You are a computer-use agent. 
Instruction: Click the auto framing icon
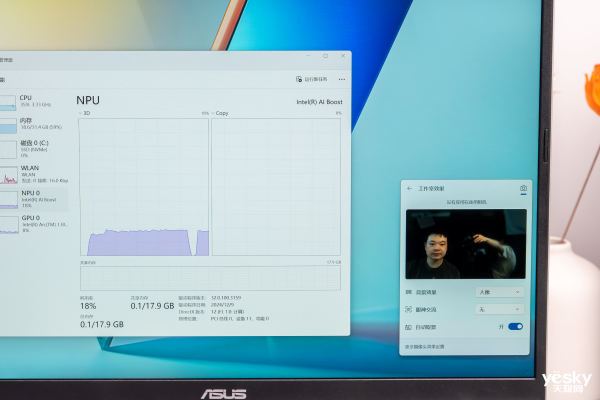408,326
